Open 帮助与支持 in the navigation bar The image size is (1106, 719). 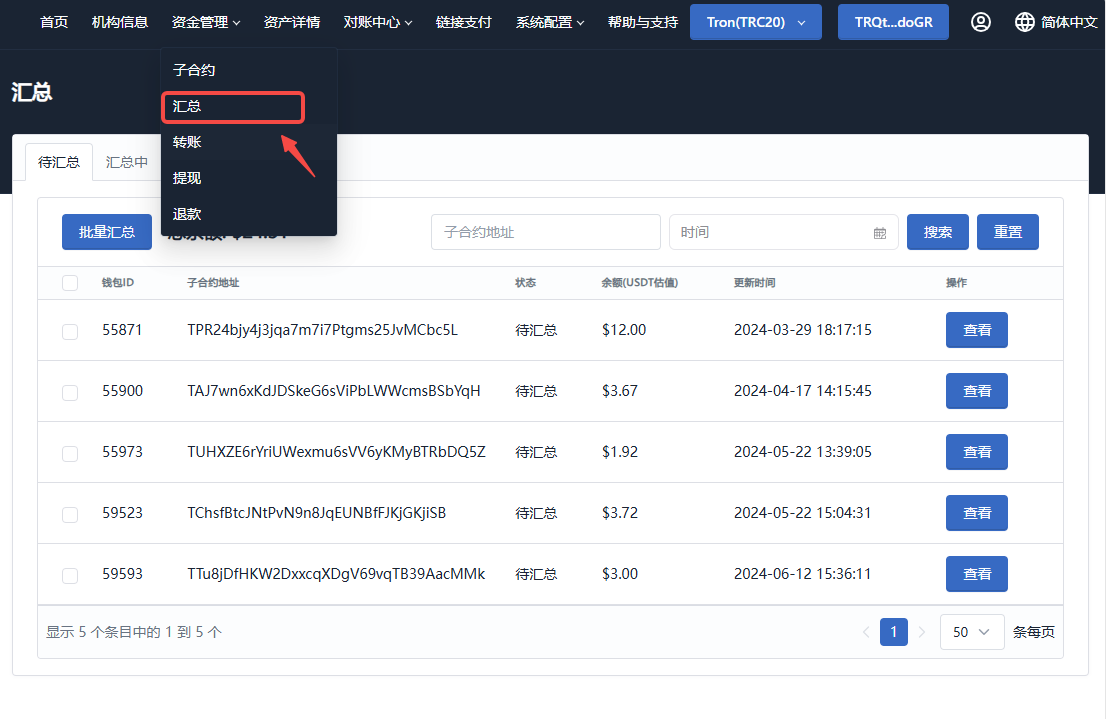click(643, 23)
